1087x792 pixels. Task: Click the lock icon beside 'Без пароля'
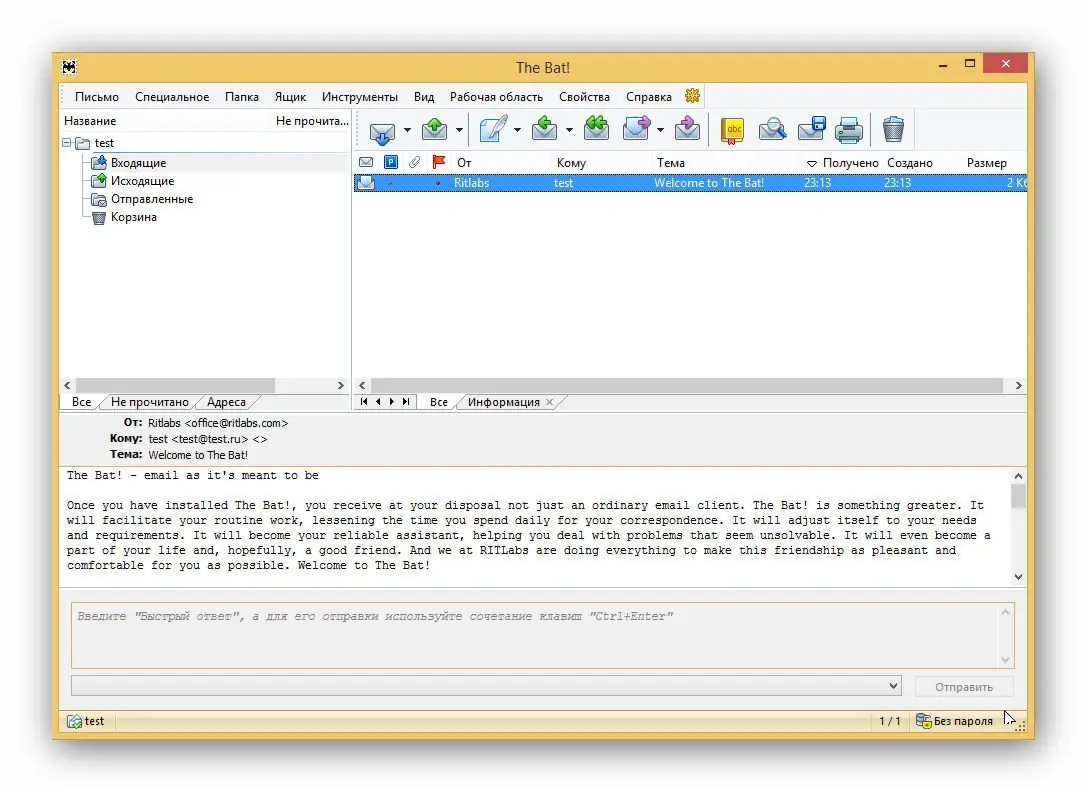tap(923, 721)
